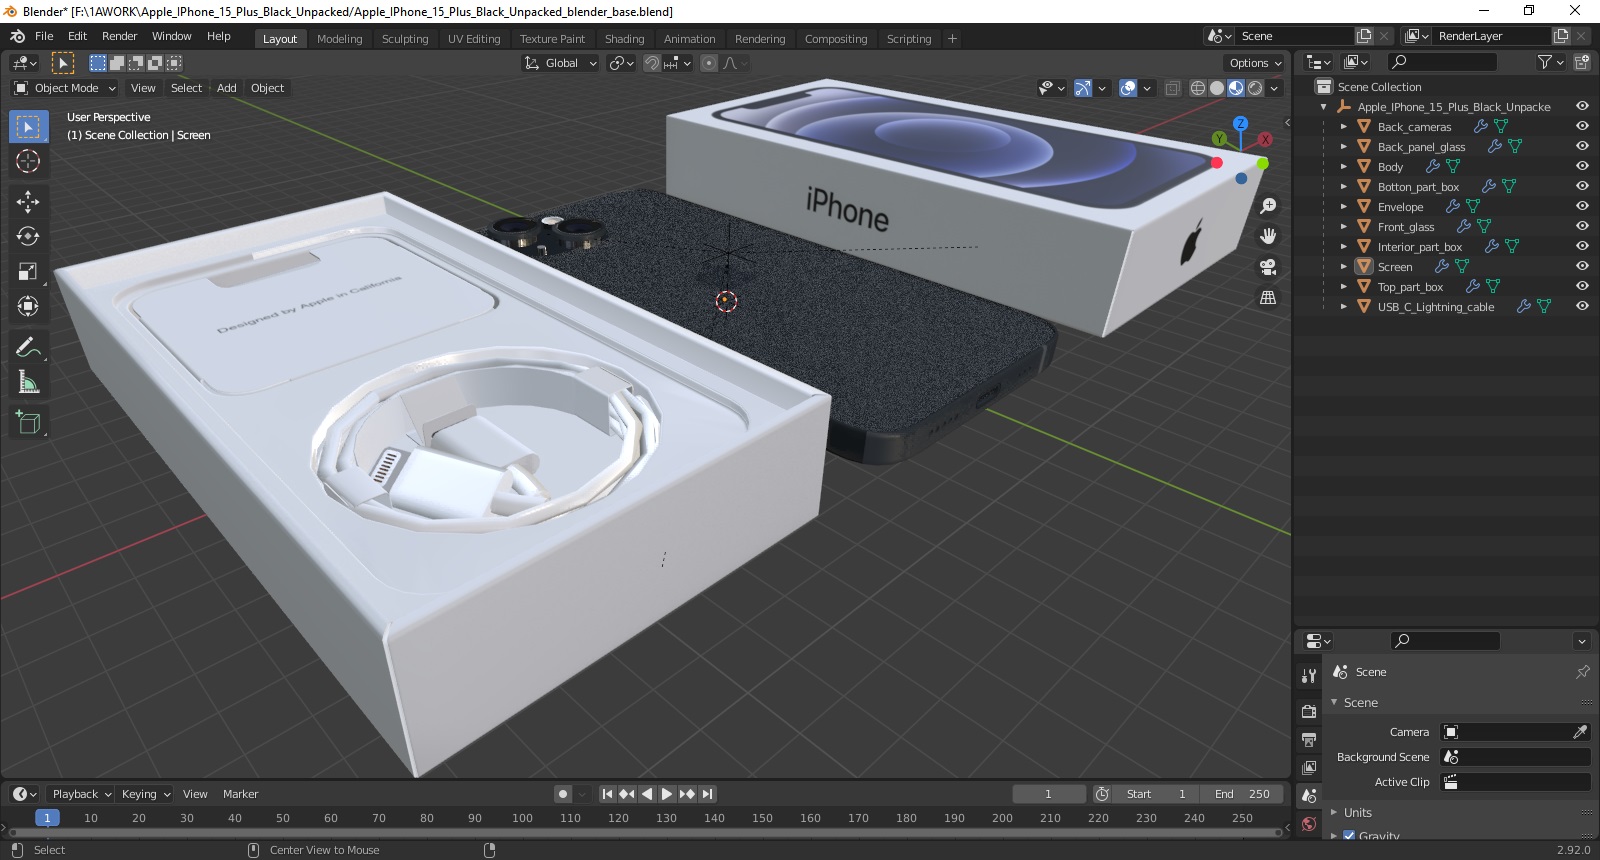Expand the Back_panel_glass tree item

pos(1343,147)
